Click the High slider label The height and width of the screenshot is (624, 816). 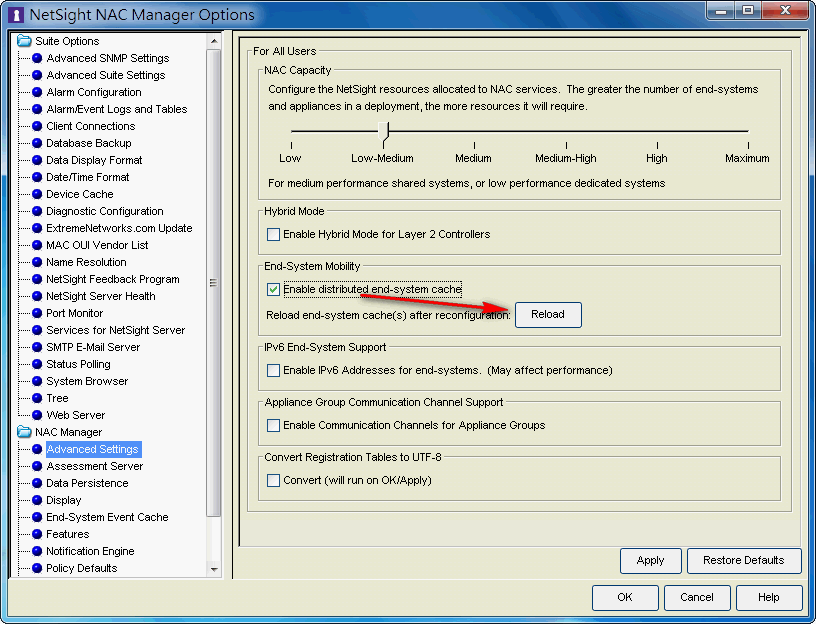[657, 158]
